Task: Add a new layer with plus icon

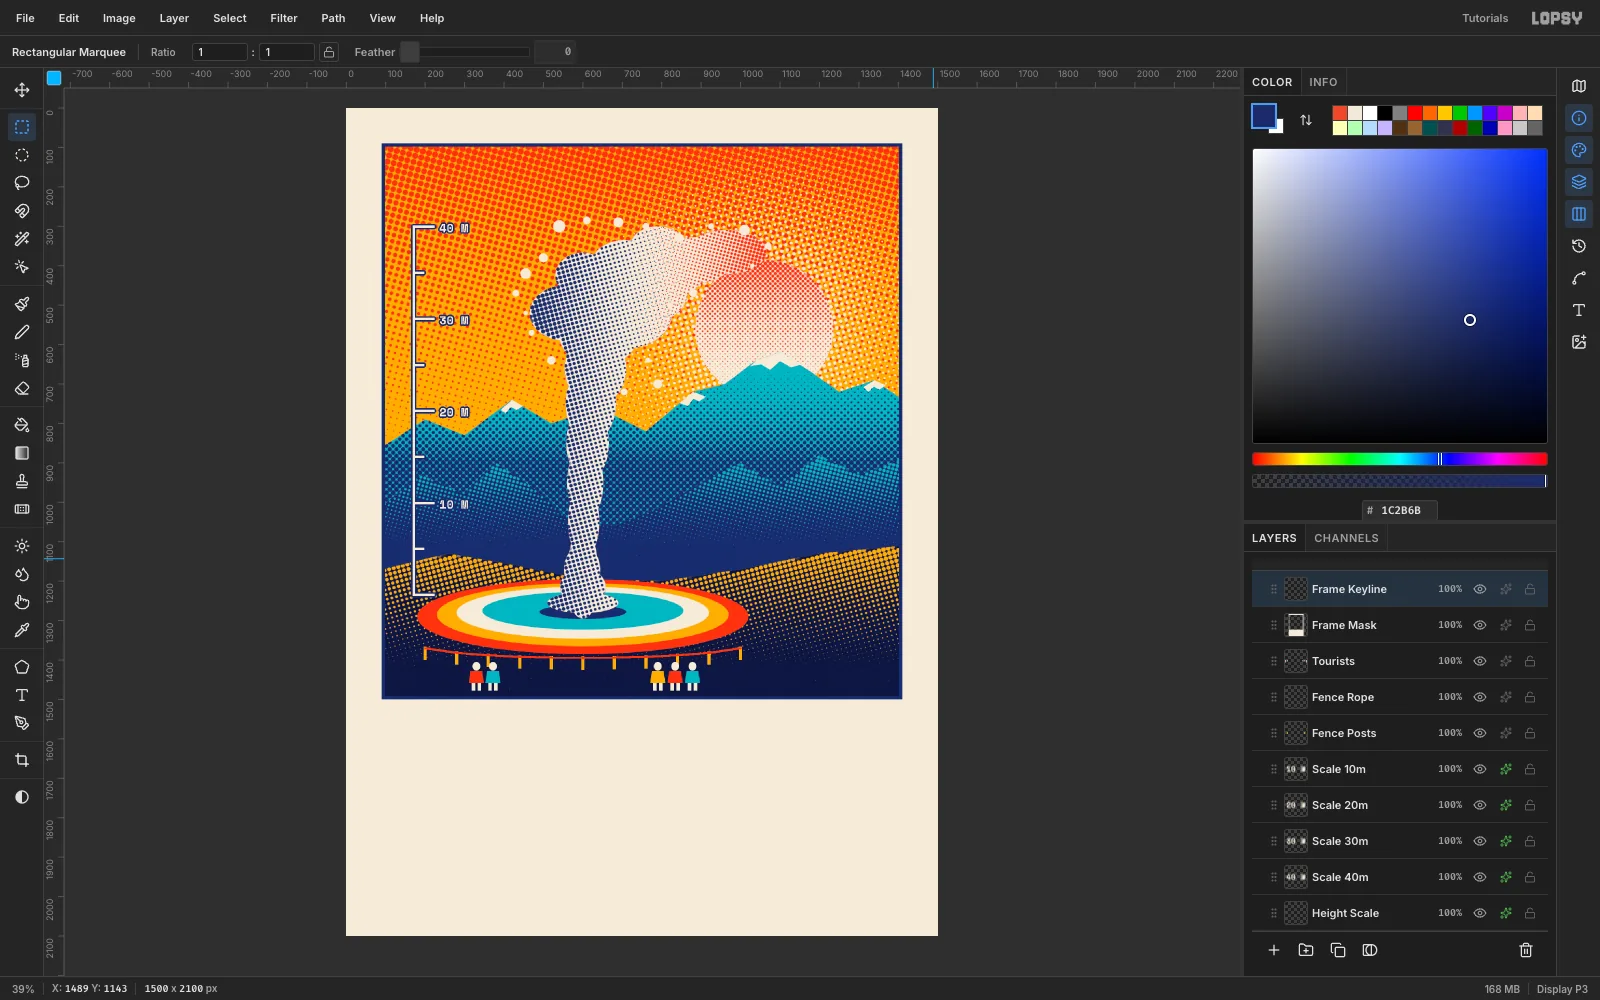Action: coord(1274,950)
